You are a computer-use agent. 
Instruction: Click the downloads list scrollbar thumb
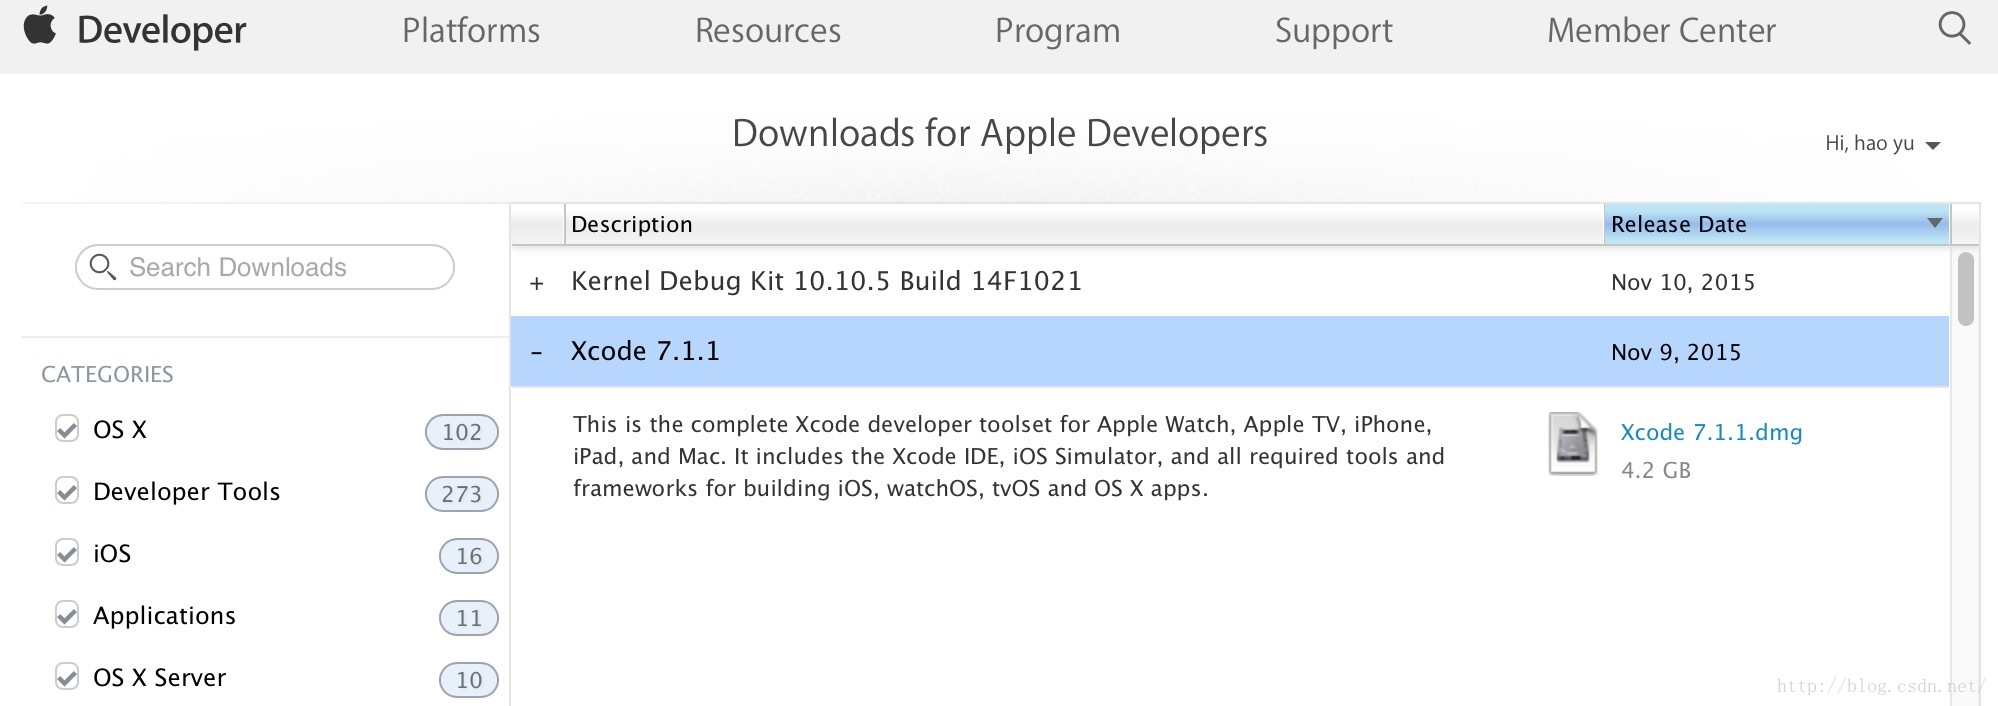pos(1966,289)
